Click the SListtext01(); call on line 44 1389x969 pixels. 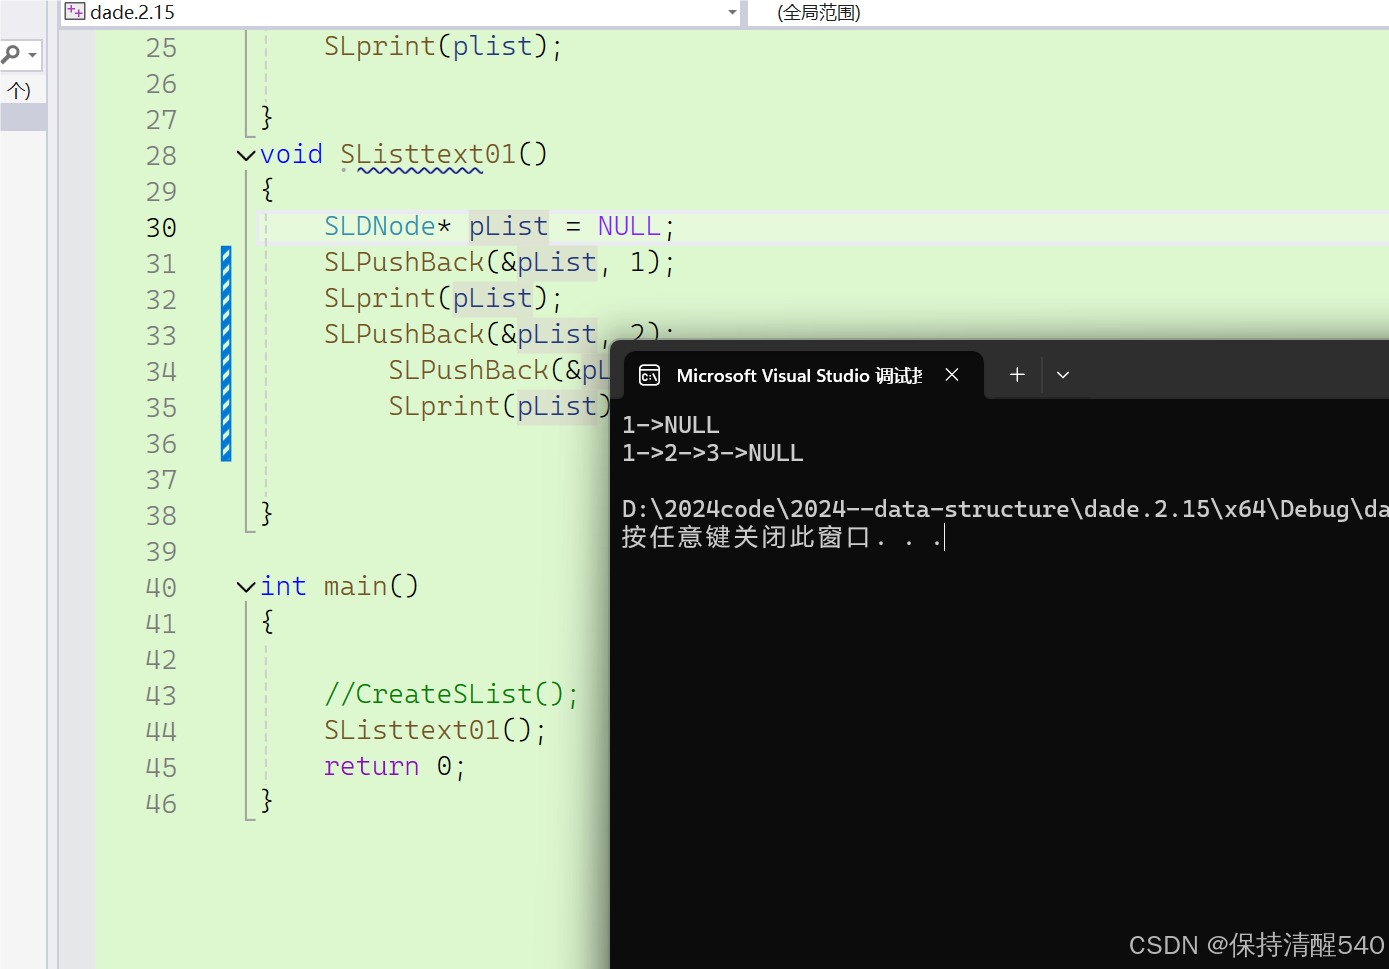coord(435,730)
